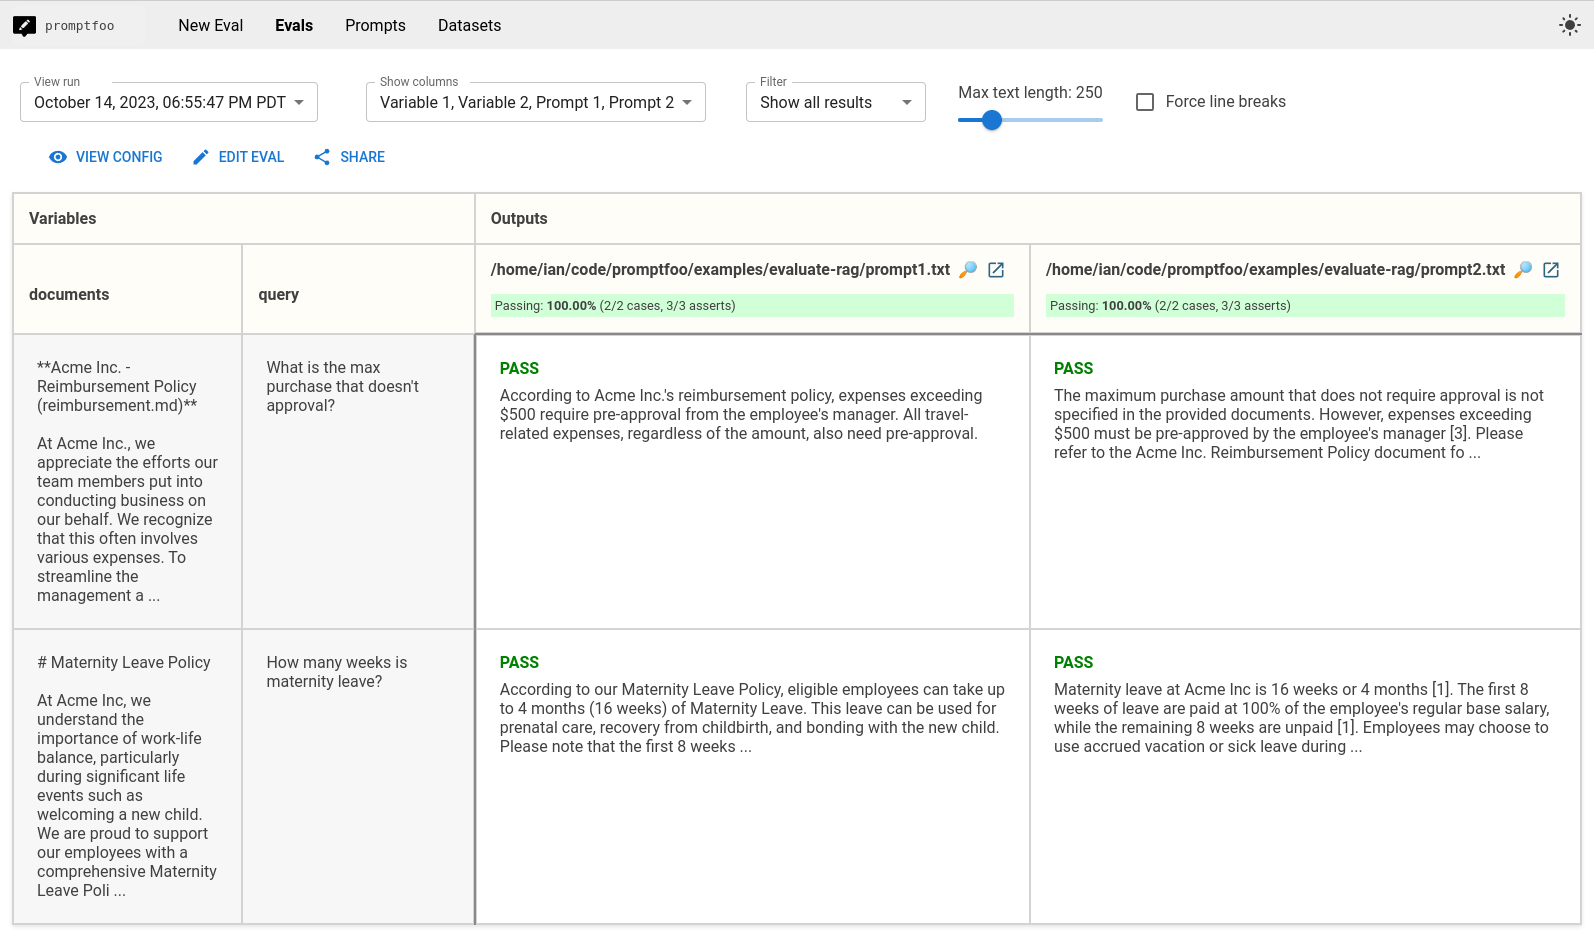Toggle dark mode with the sun icon
The image size is (1594, 937).
coord(1569,26)
